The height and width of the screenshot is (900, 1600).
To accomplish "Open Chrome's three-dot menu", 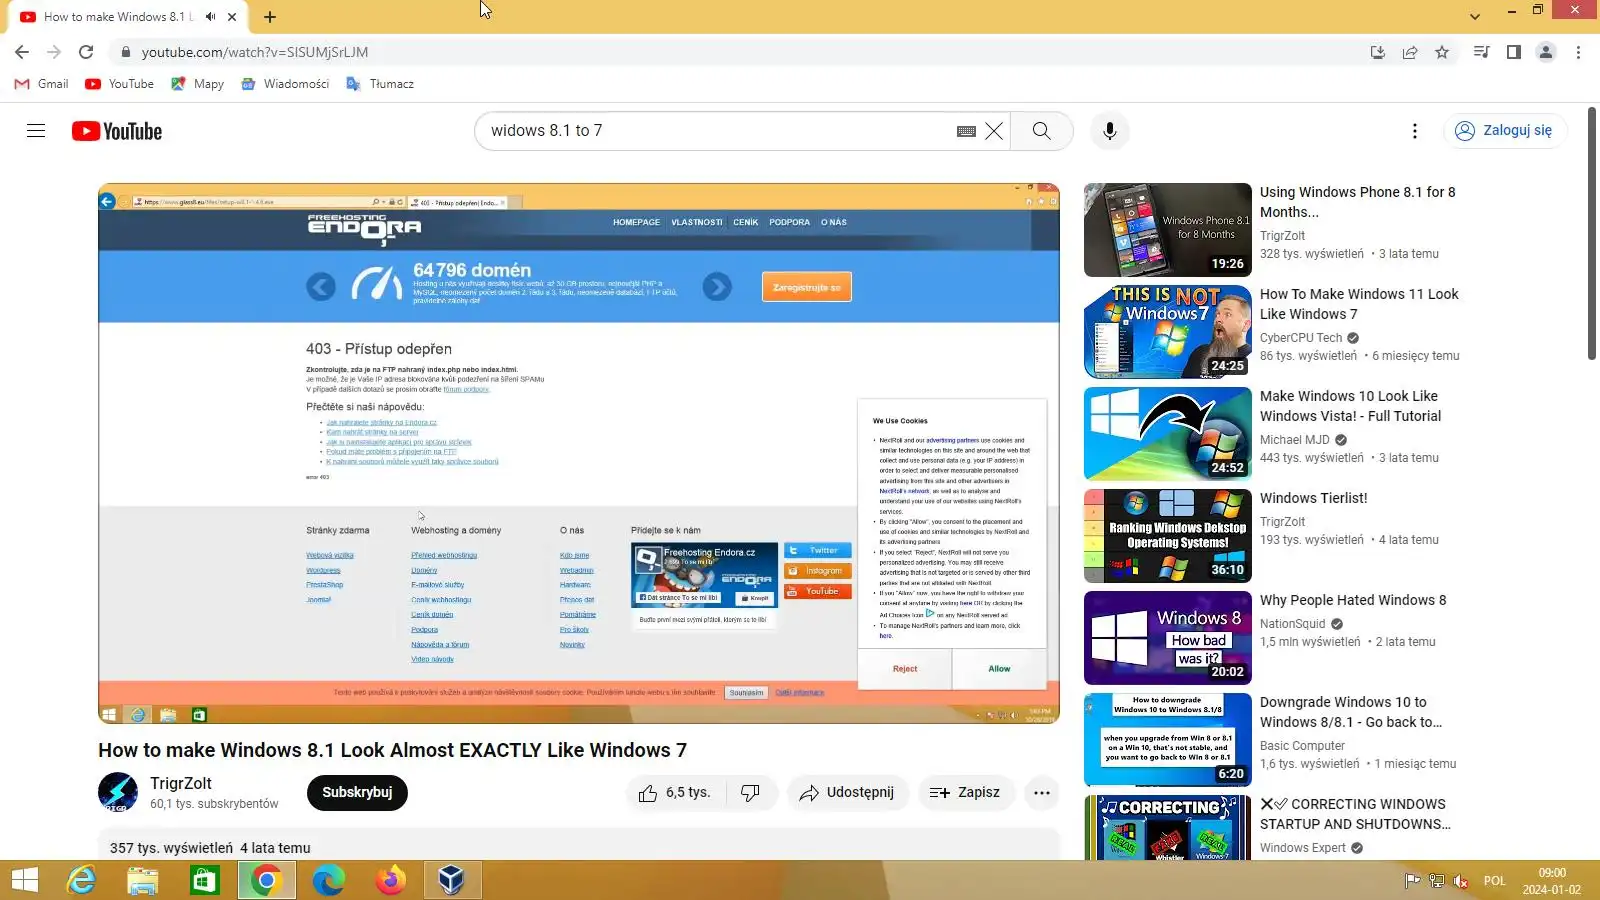I will point(1579,52).
